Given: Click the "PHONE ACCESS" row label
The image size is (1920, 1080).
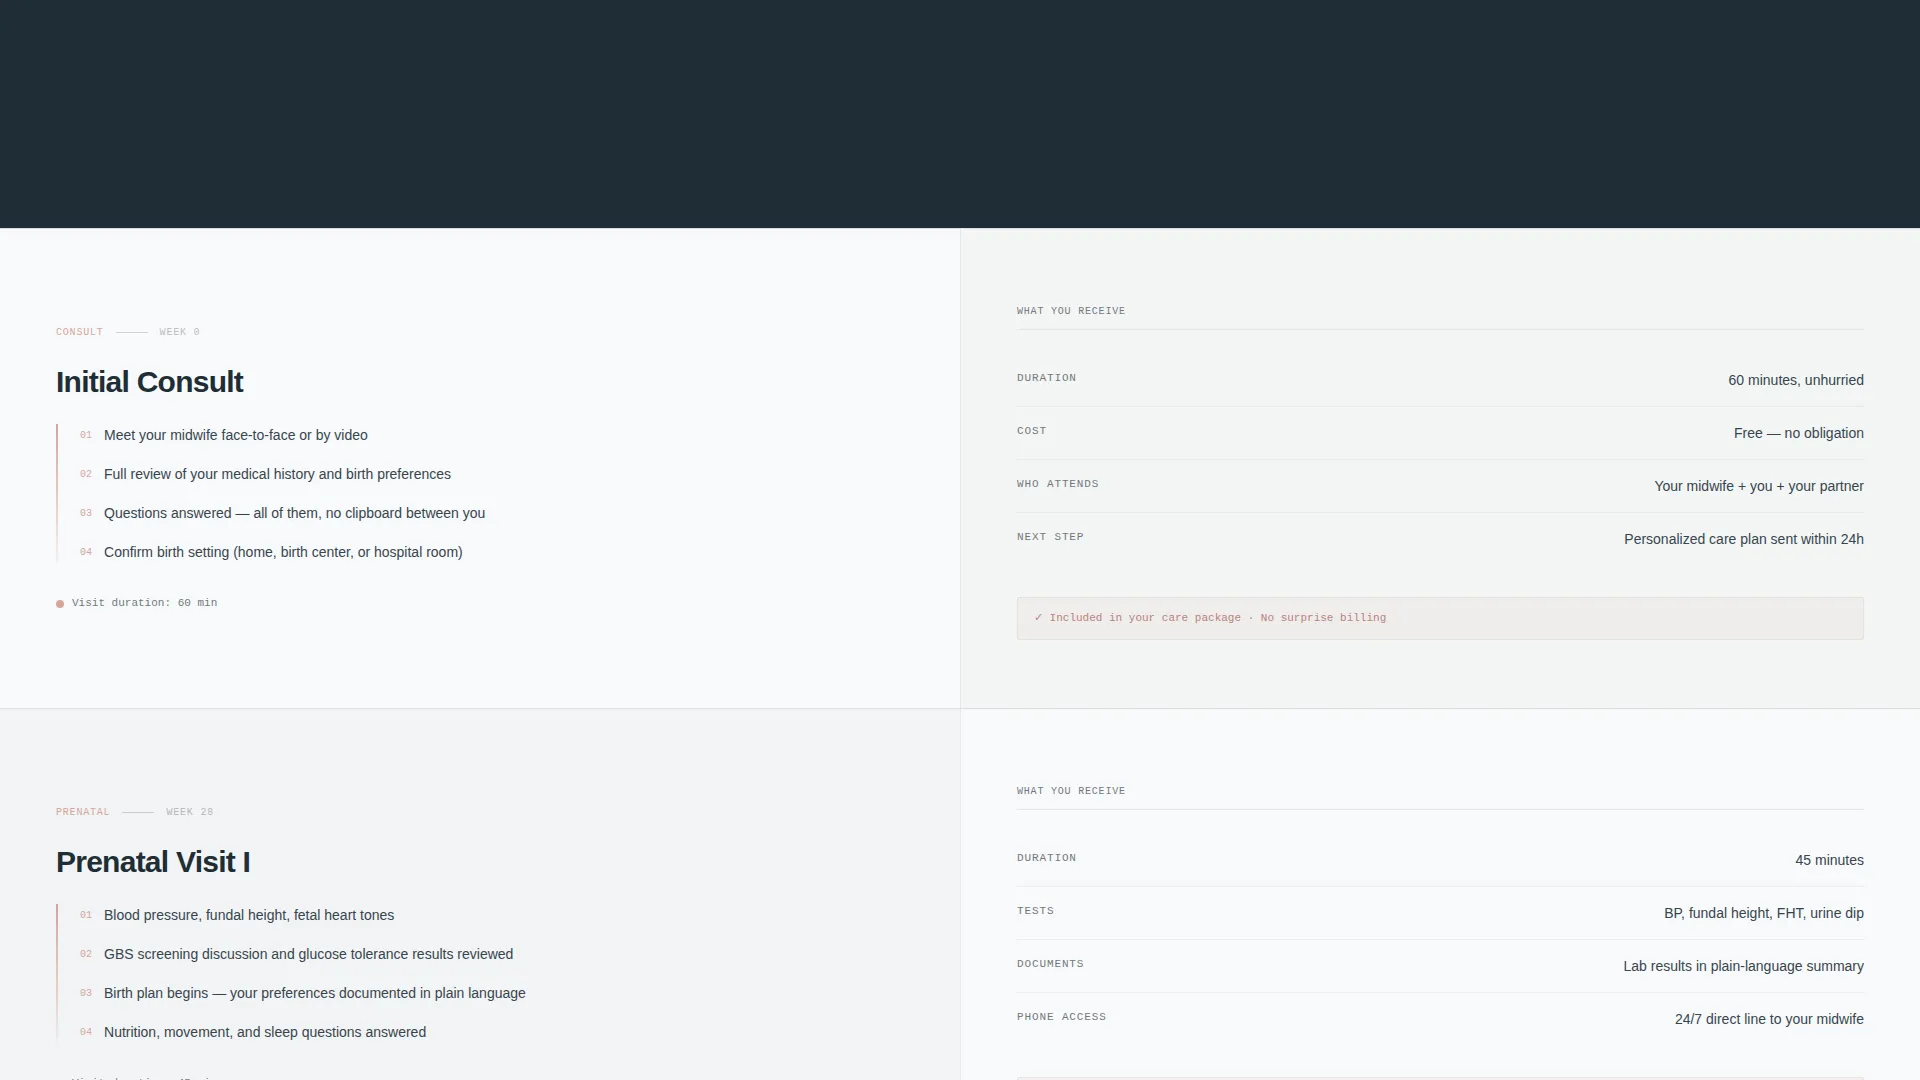Looking at the screenshot, I should 1061,1017.
